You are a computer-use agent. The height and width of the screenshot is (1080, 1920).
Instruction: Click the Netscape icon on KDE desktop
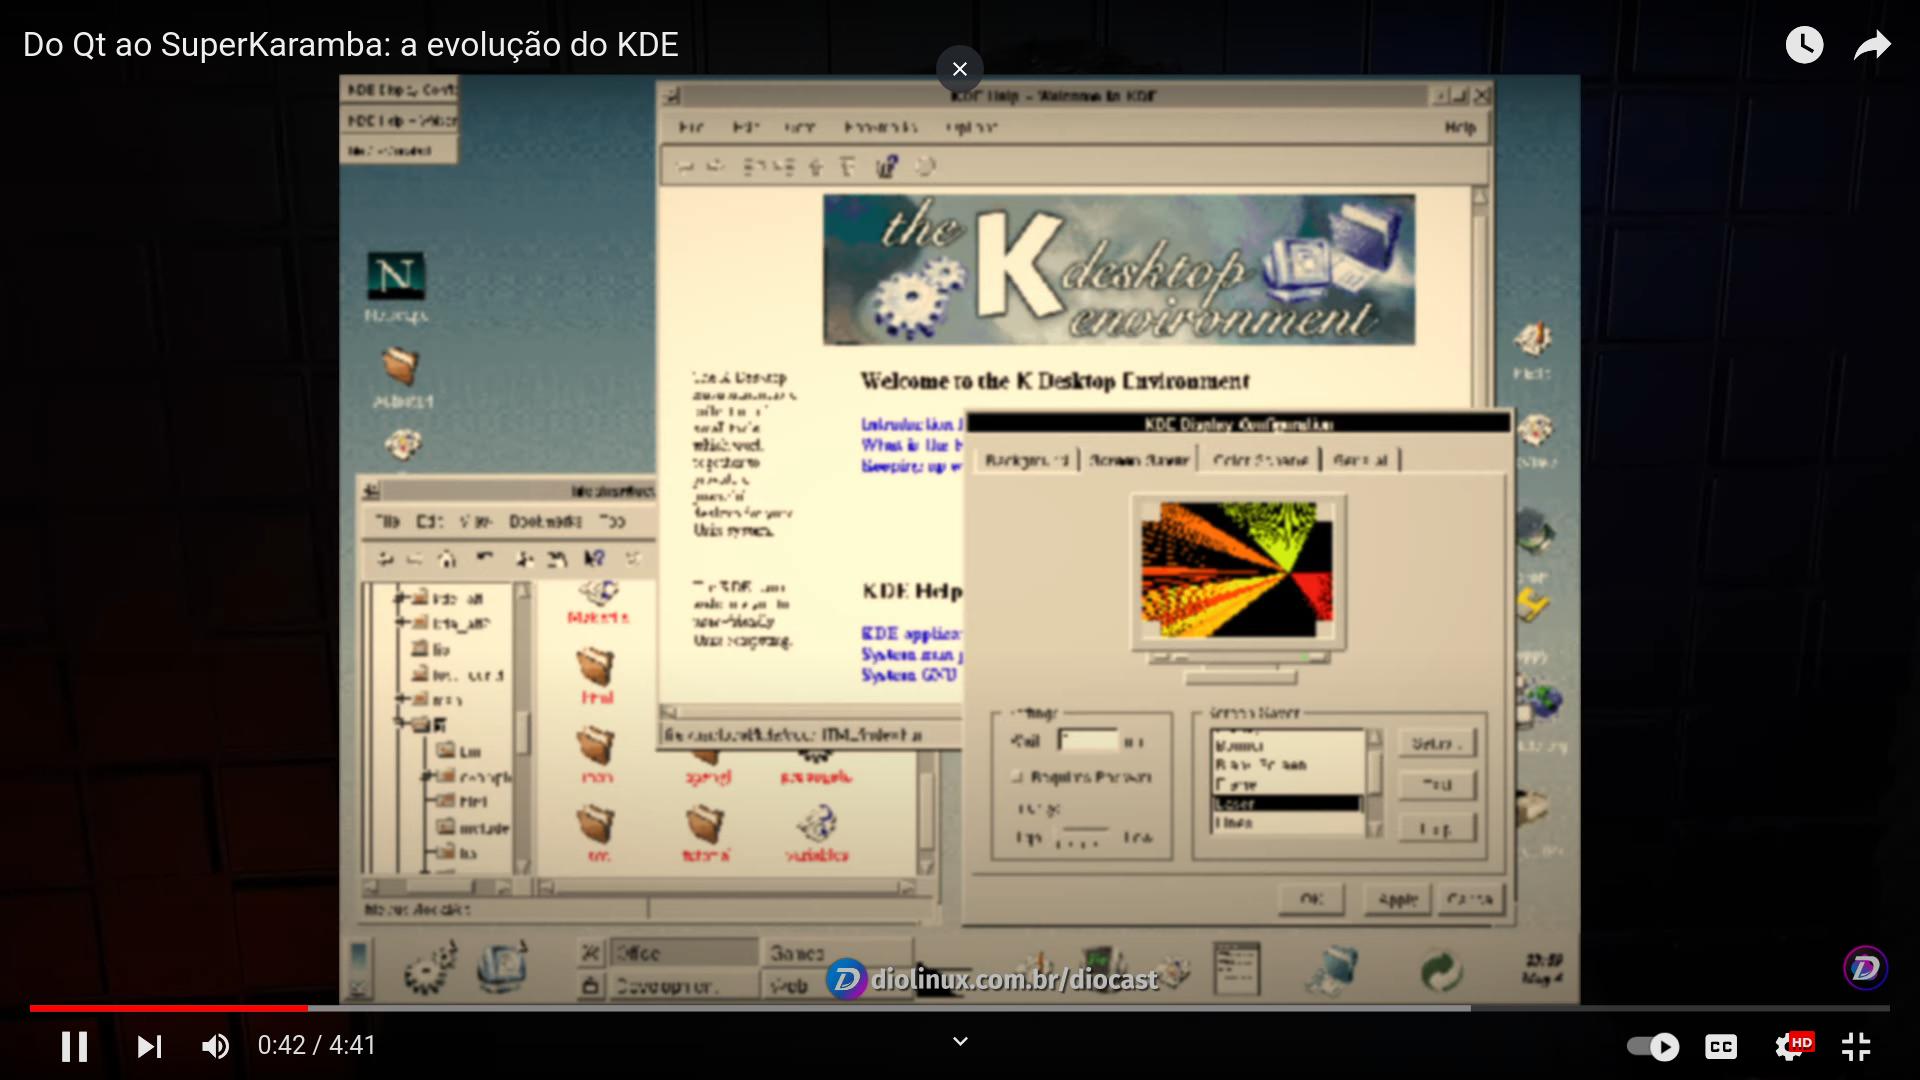tap(396, 276)
